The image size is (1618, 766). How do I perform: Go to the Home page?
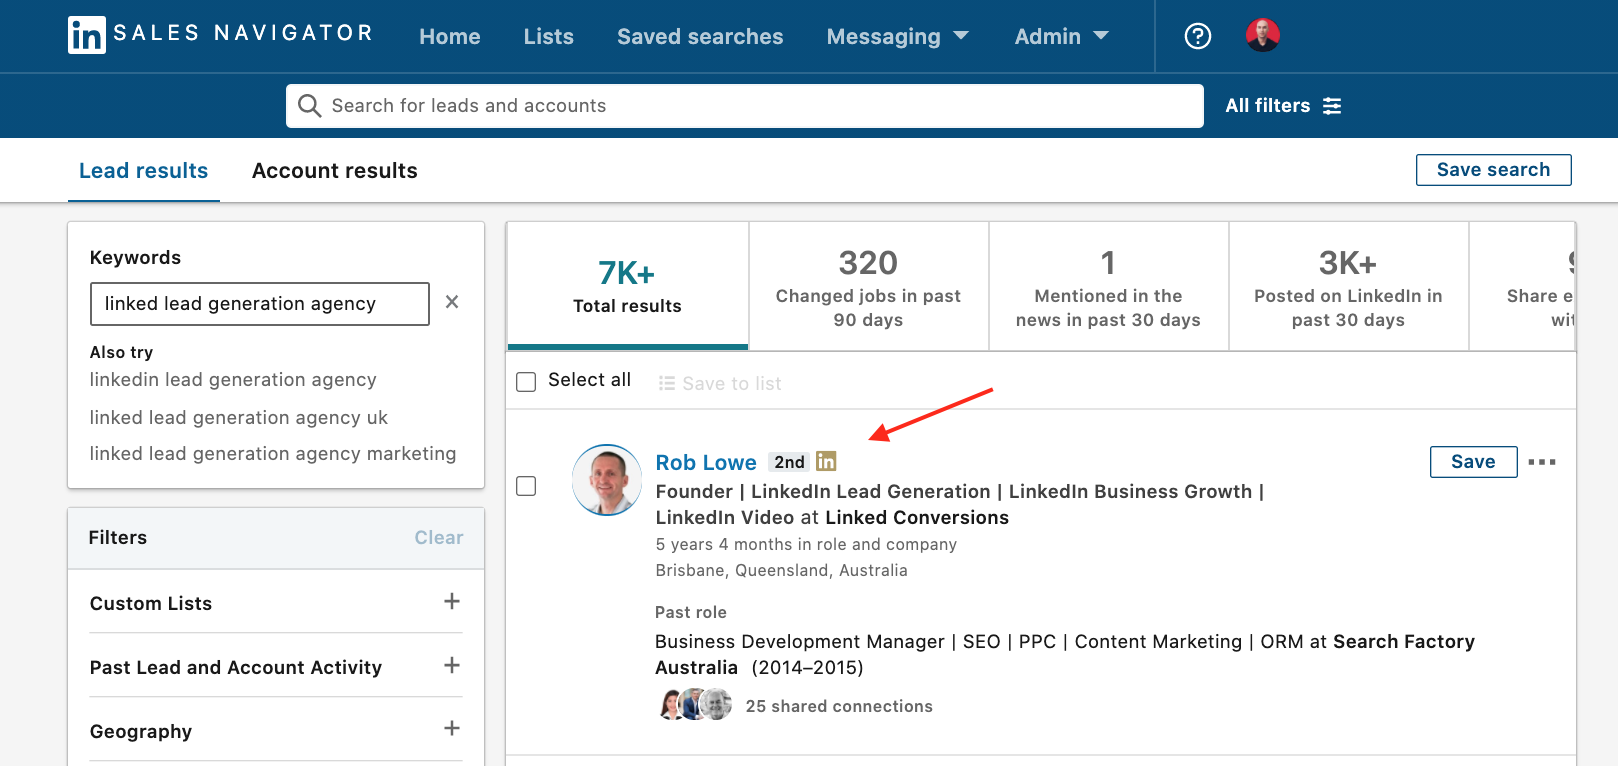(450, 37)
